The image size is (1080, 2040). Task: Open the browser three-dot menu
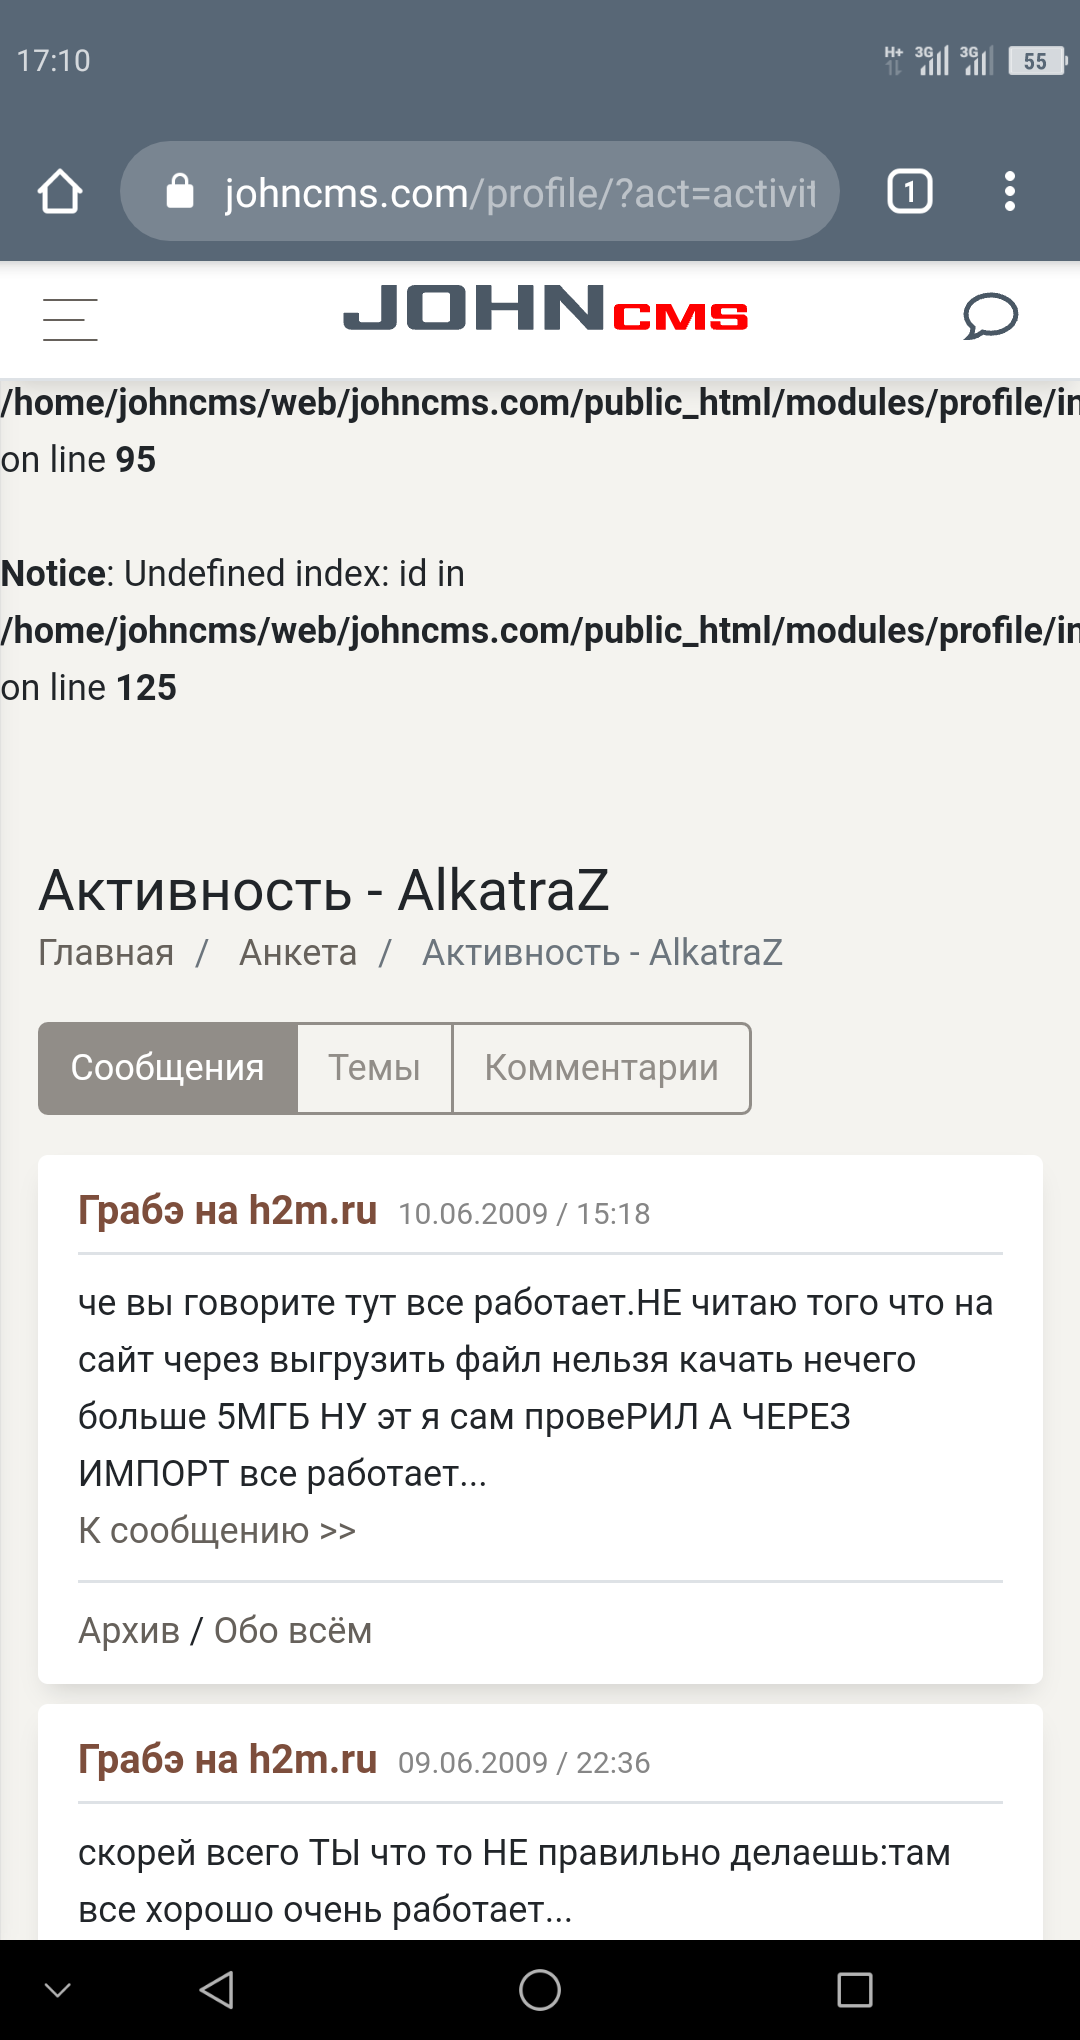tap(1010, 191)
